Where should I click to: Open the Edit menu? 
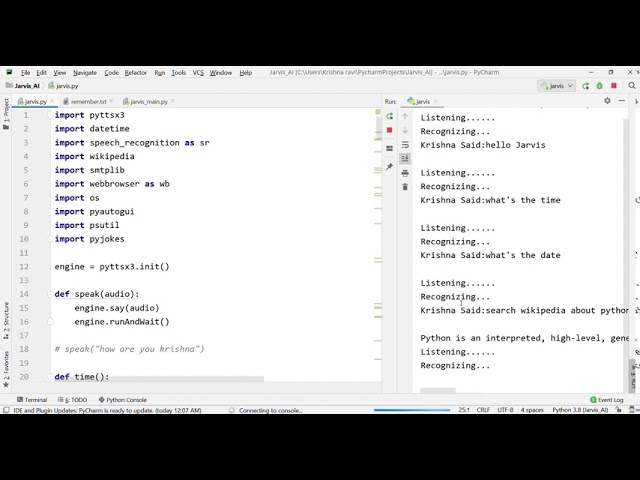tap(41, 73)
